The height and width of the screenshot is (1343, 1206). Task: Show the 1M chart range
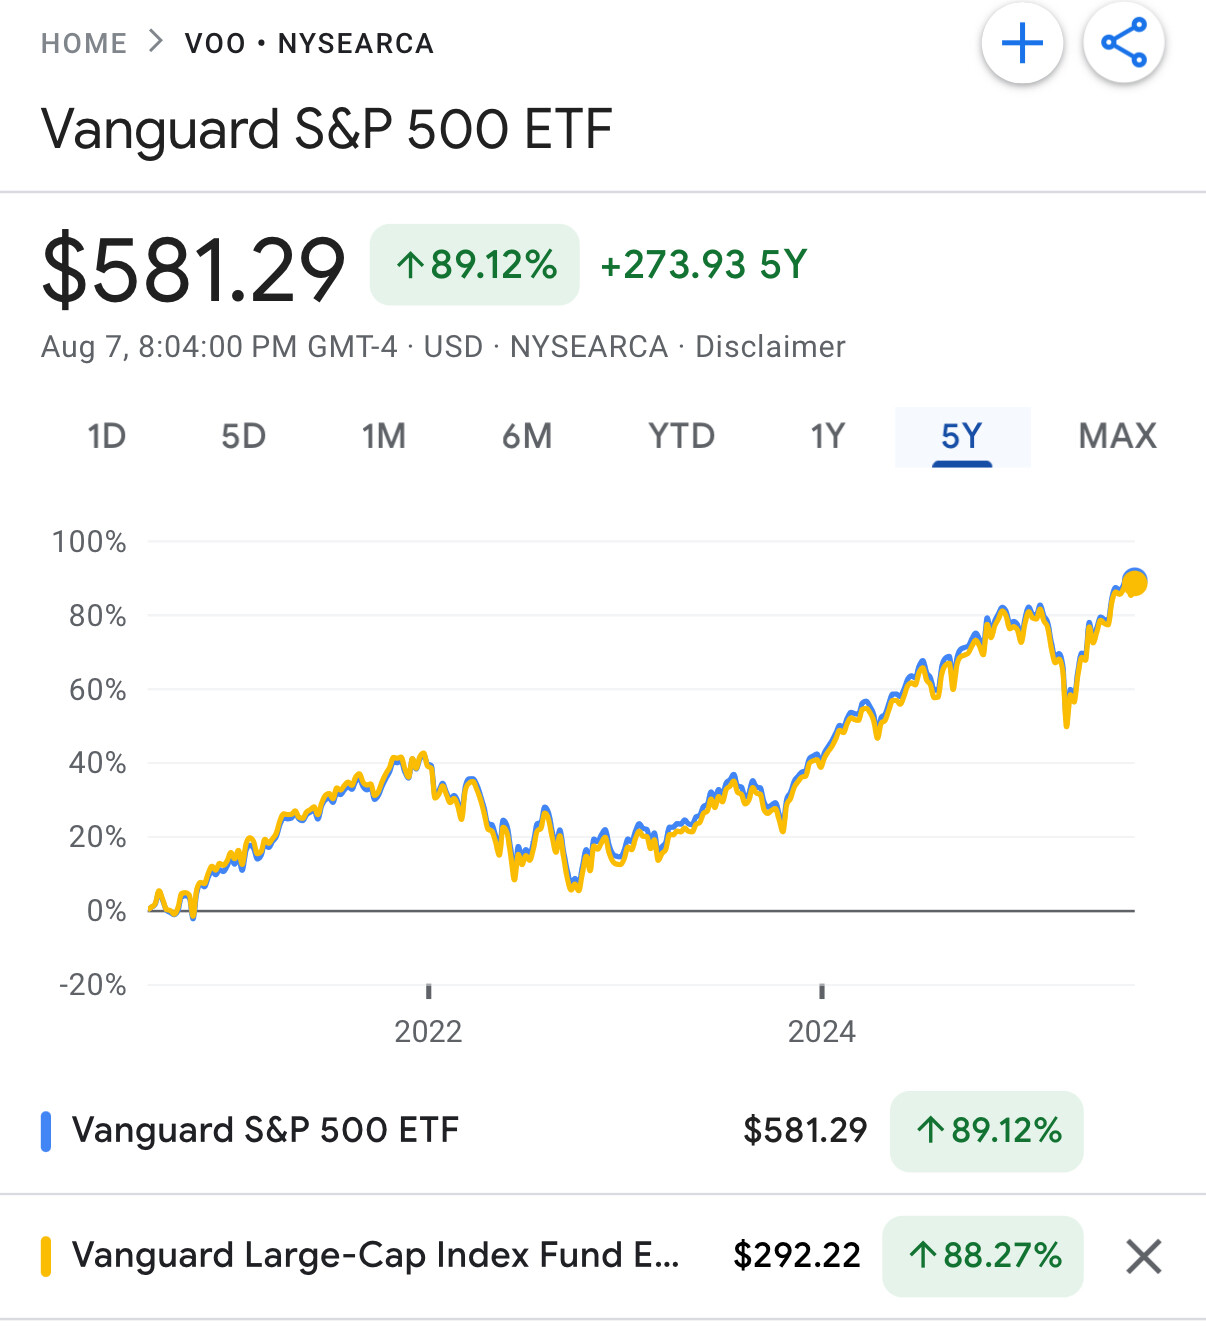383,436
